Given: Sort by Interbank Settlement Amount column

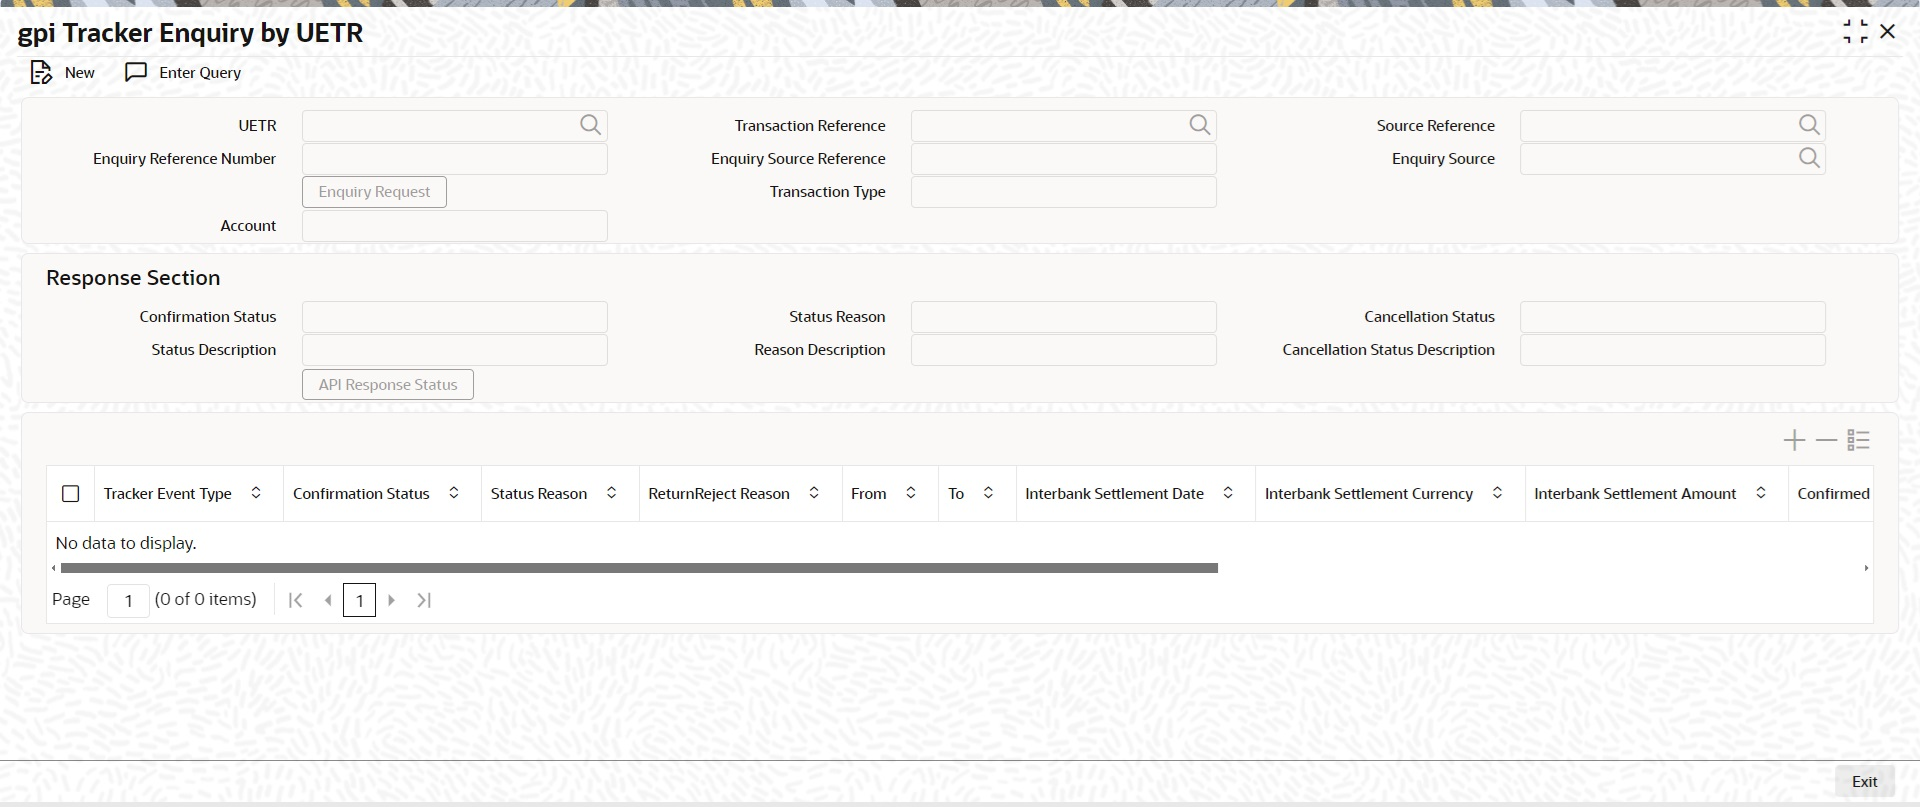Looking at the screenshot, I should click(1761, 493).
